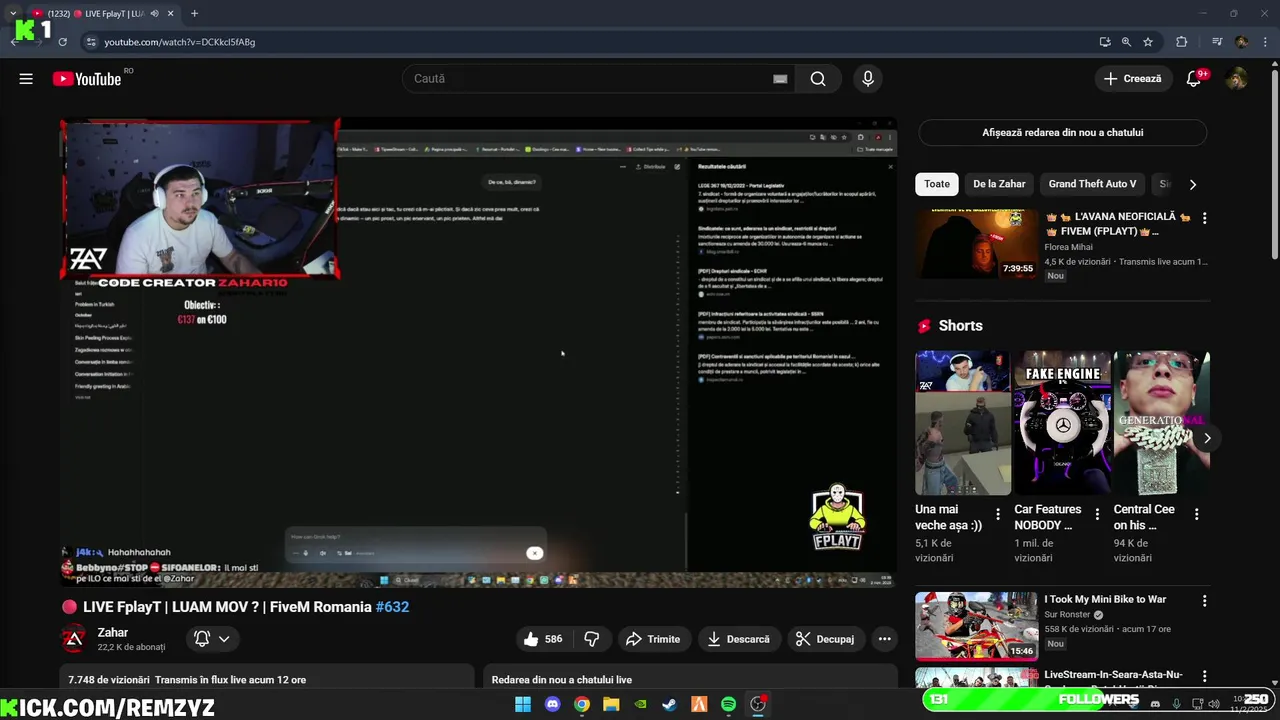Open Florea Mihai channel name
Screen dimensions: 1280x720
click(x=1068, y=247)
